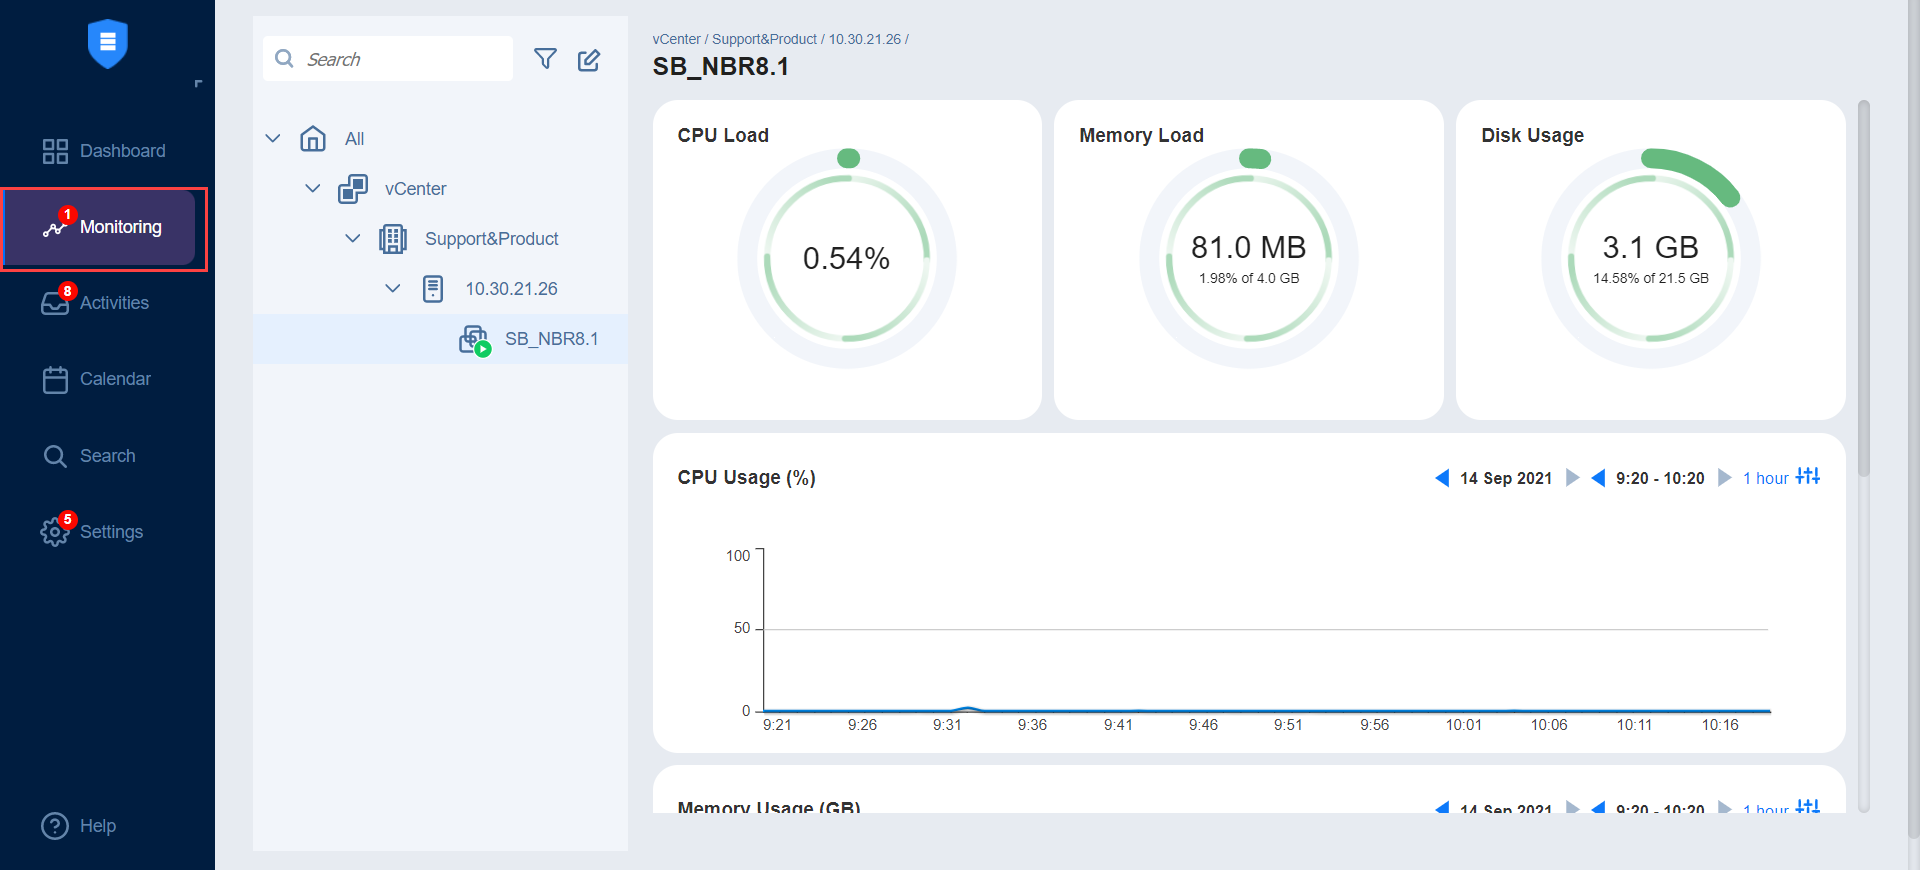Click the SB_NBR8.1 VM icon
The width and height of the screenshot is (1920, 870).
coord(474,340)
